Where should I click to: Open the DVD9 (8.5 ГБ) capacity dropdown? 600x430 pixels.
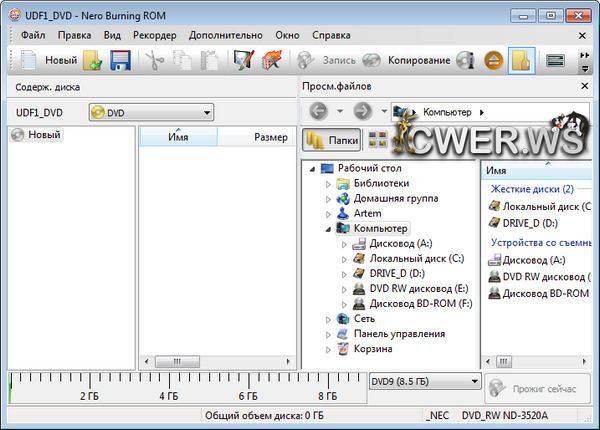[425, 381]
